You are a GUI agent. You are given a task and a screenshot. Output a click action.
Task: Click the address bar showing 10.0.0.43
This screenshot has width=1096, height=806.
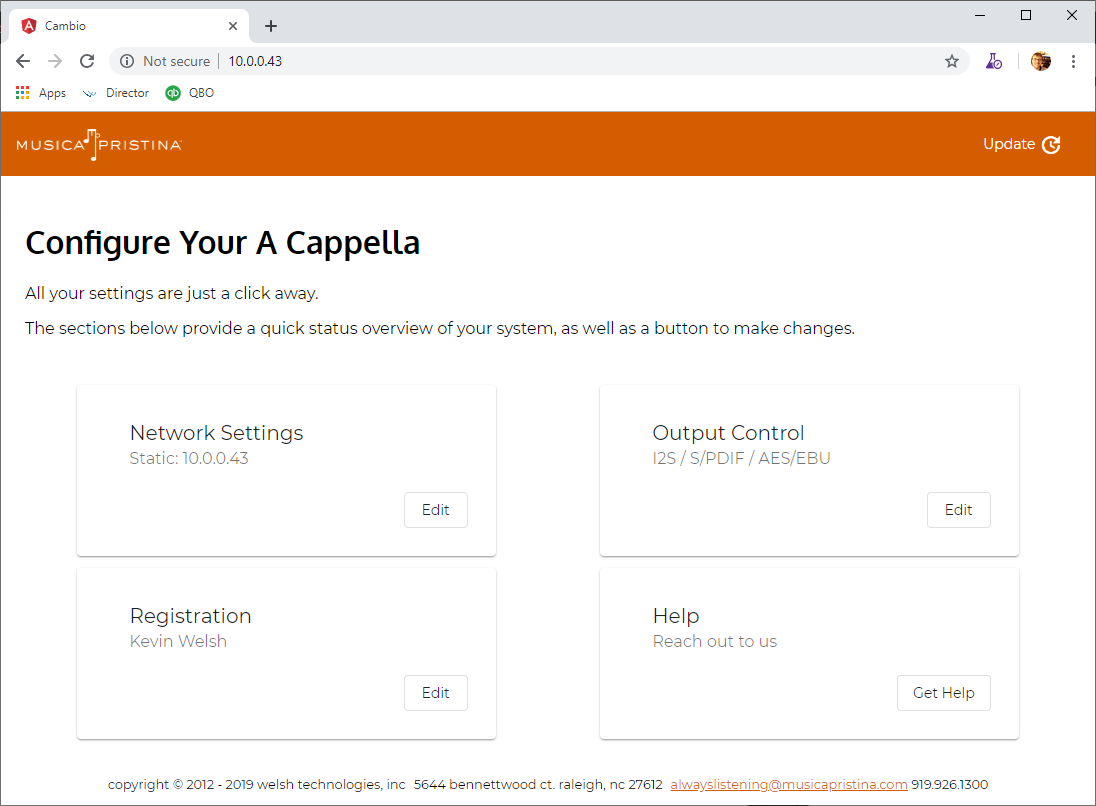538,61
